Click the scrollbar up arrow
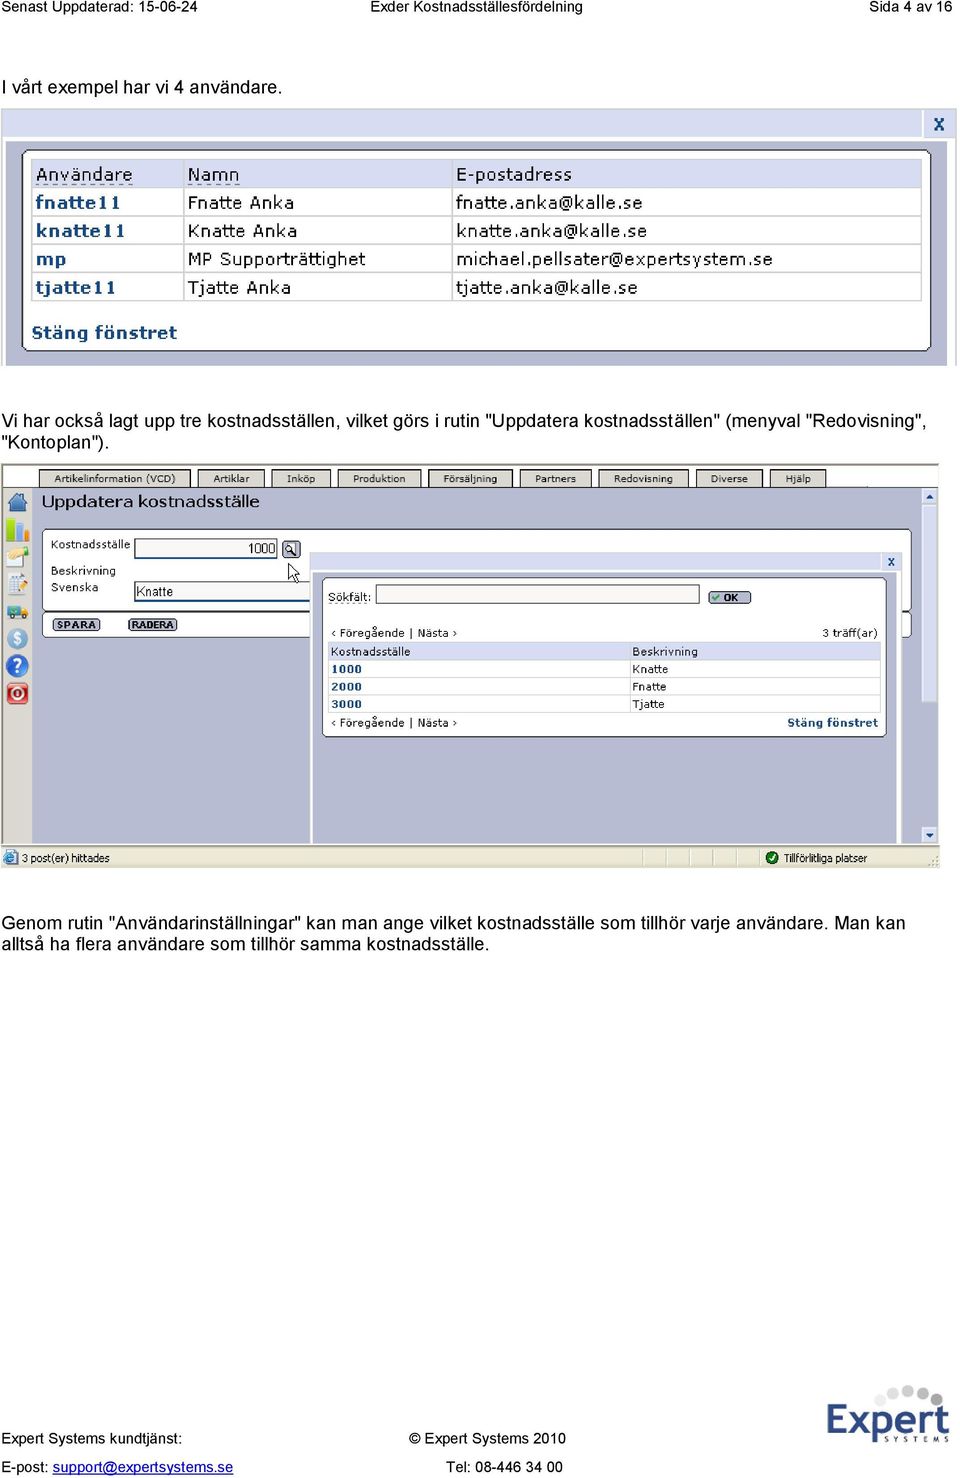 (x=930, y=496)
